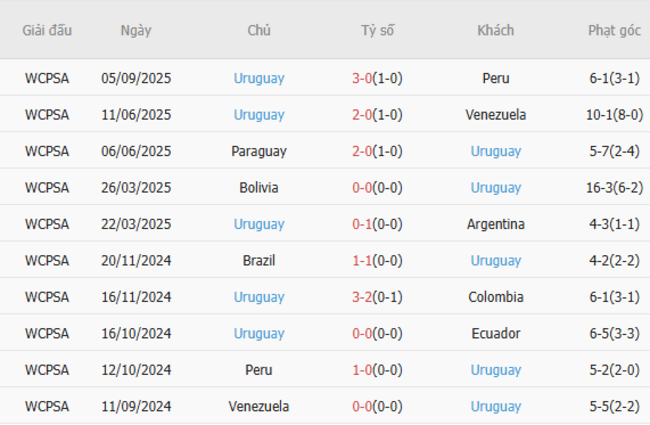Click the Phạt góc column header
Screen dimensions: 650x425
coord(614,30)
